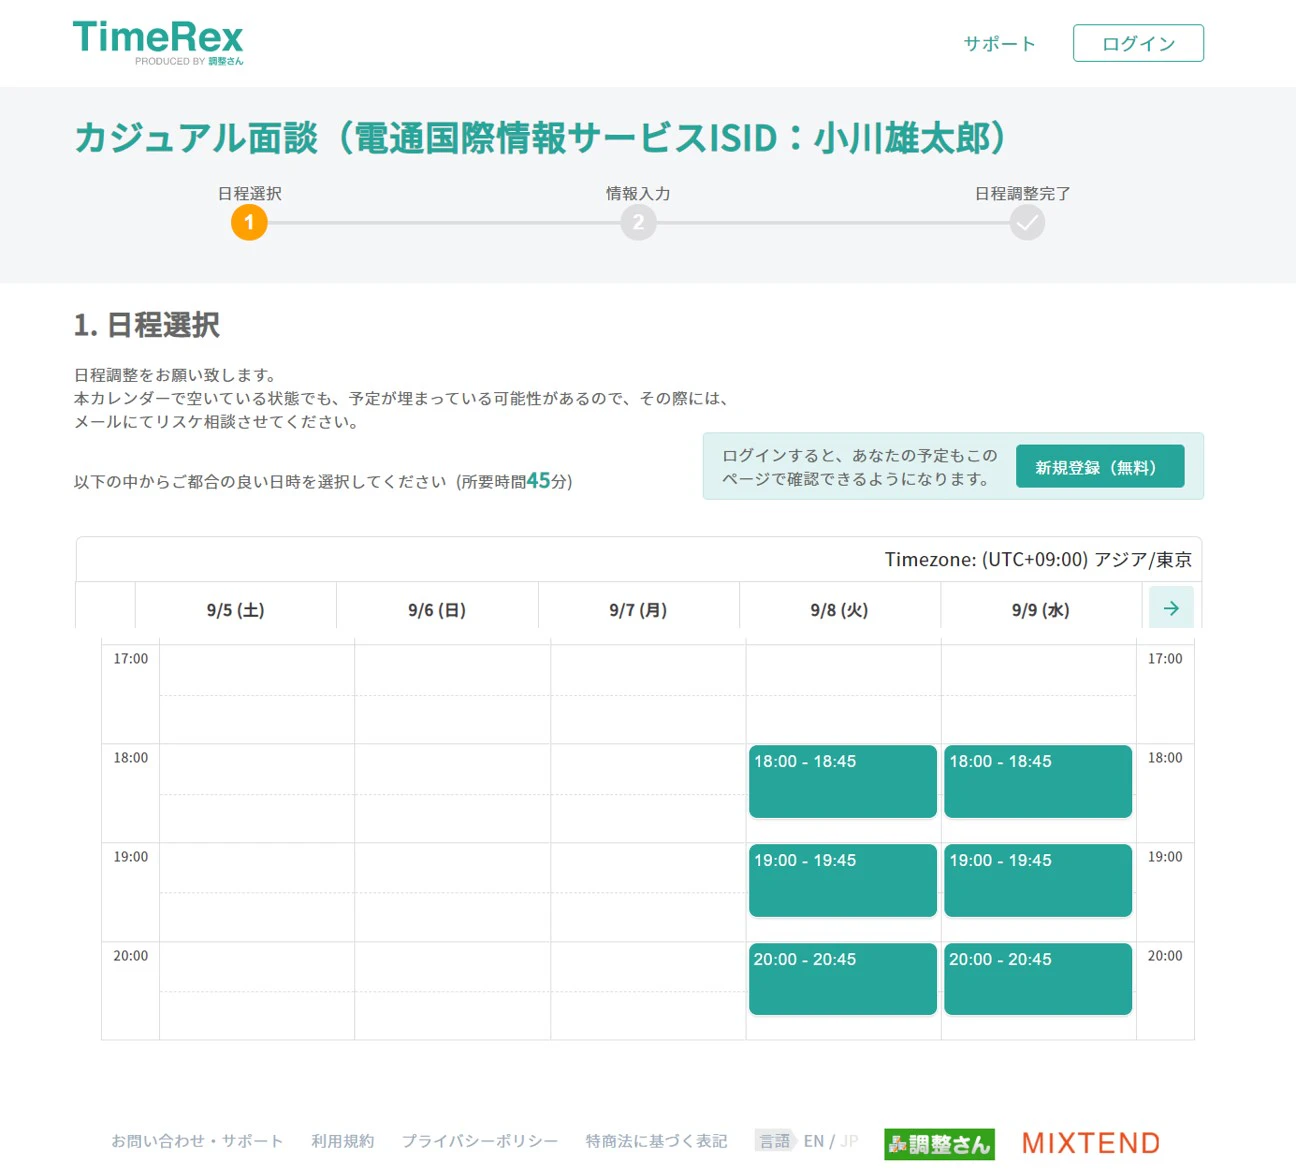This screenshot has width=1296, height=1174.
Task: Select 9/9 19:00 - 19:45 slot
Action: click(x=1038, y=880)
